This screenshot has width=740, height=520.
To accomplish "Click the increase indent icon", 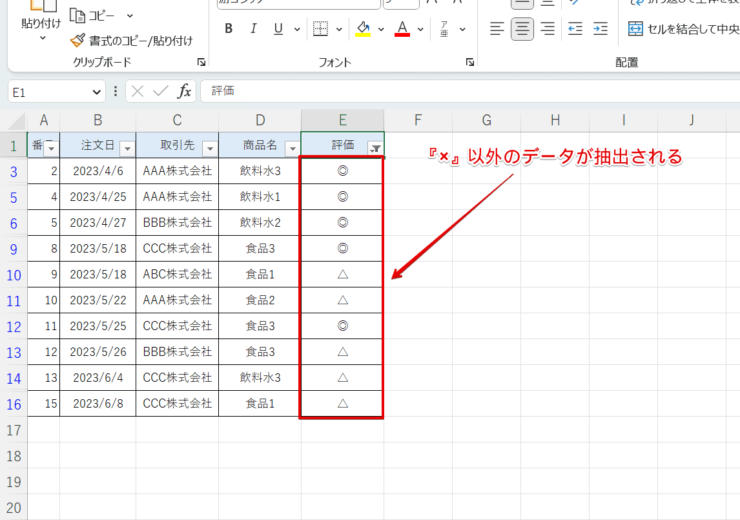I will coord(600,28).
